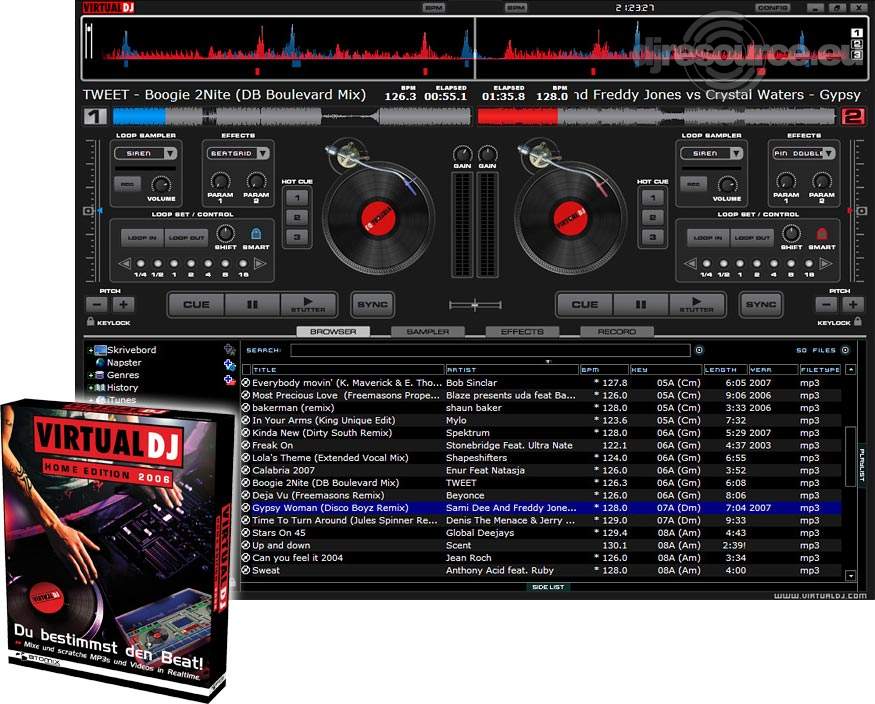Open the Siren sampler dropdown
The height and width of the screenshot is (704, 875).
tap(146, 153)
